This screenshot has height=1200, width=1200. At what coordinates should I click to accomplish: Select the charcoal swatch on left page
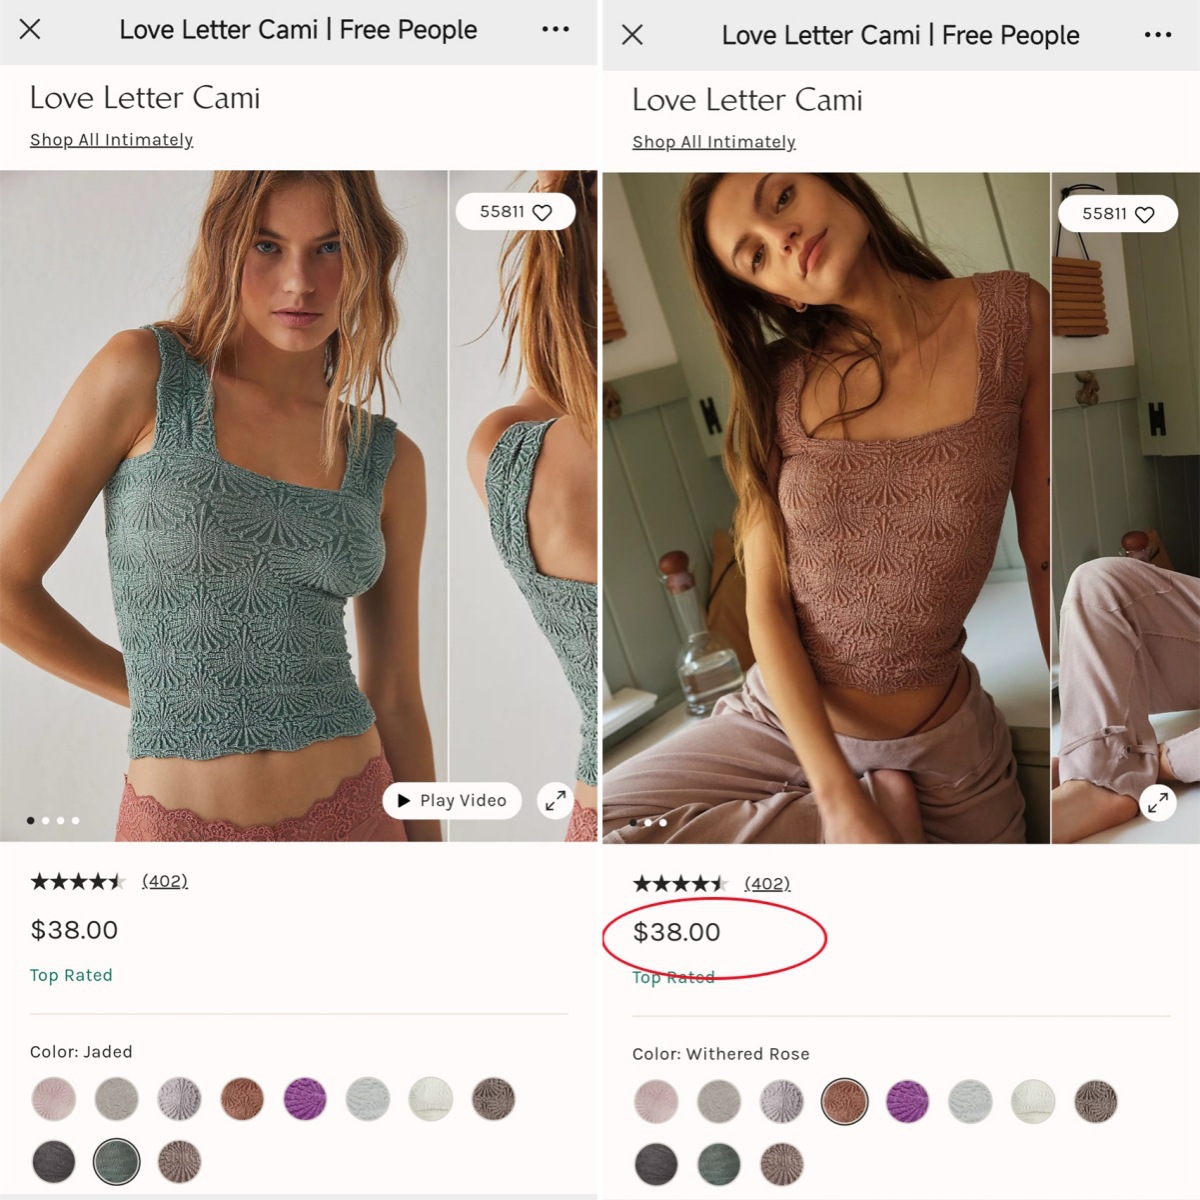click(54, 1162)
